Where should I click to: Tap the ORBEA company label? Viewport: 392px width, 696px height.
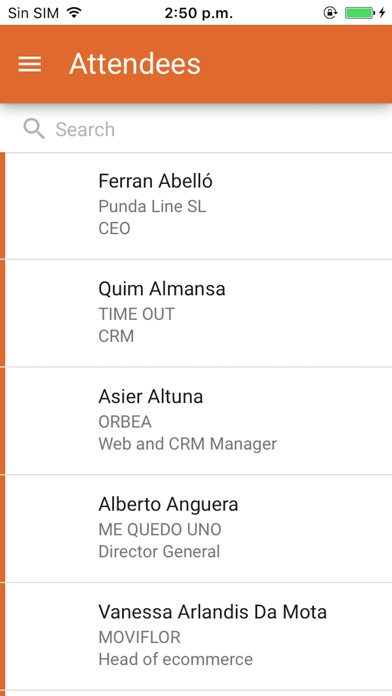tap(125, 422)
